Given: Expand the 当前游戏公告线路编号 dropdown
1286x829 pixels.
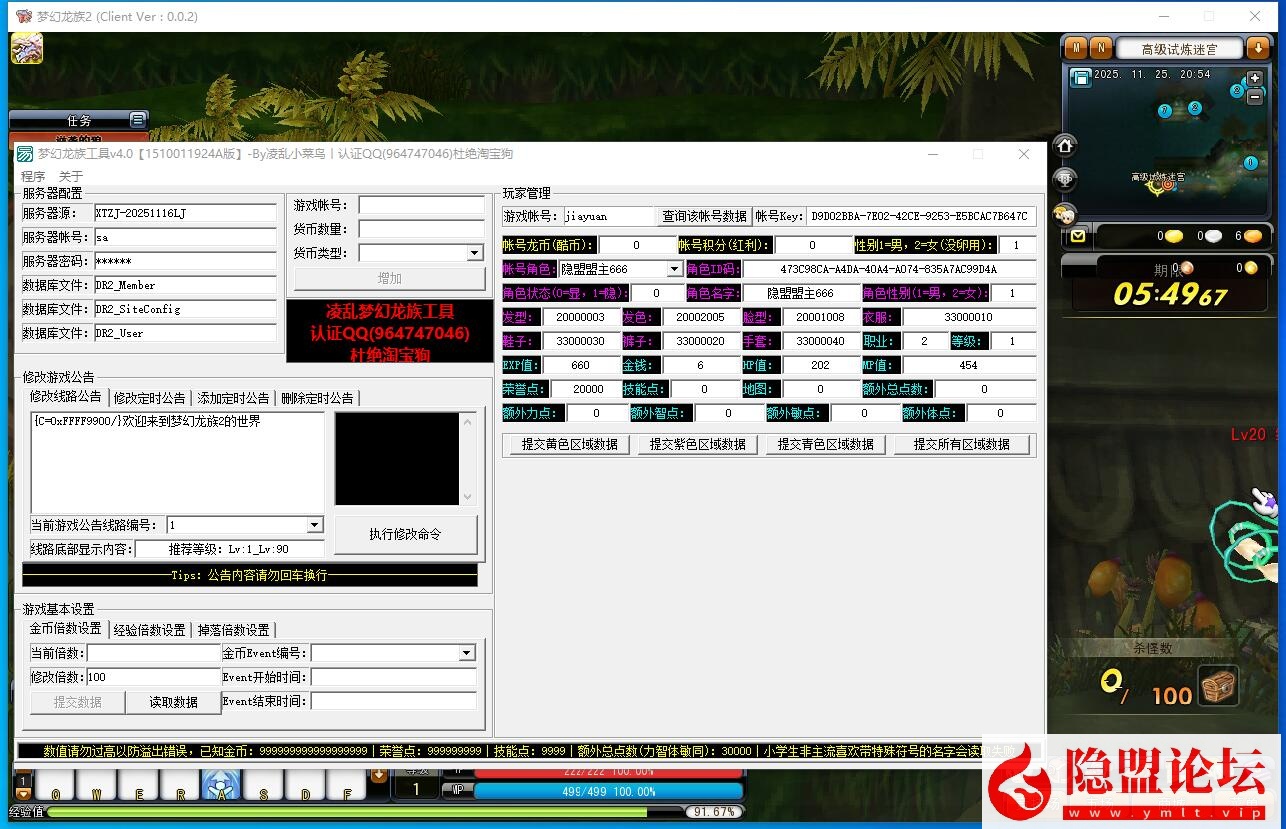Looking at the screenshot, I should click(x=314, y=526).
